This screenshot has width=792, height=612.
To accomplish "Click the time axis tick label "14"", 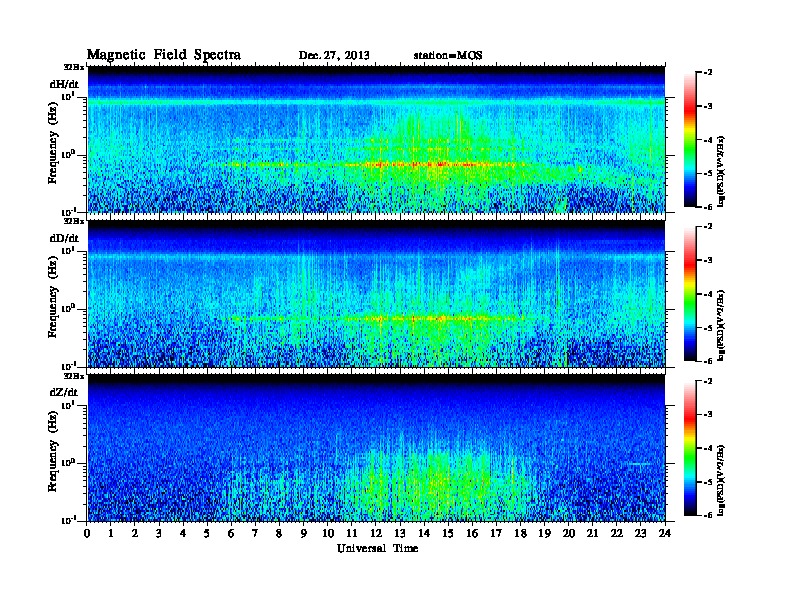I will coord(424,533).
